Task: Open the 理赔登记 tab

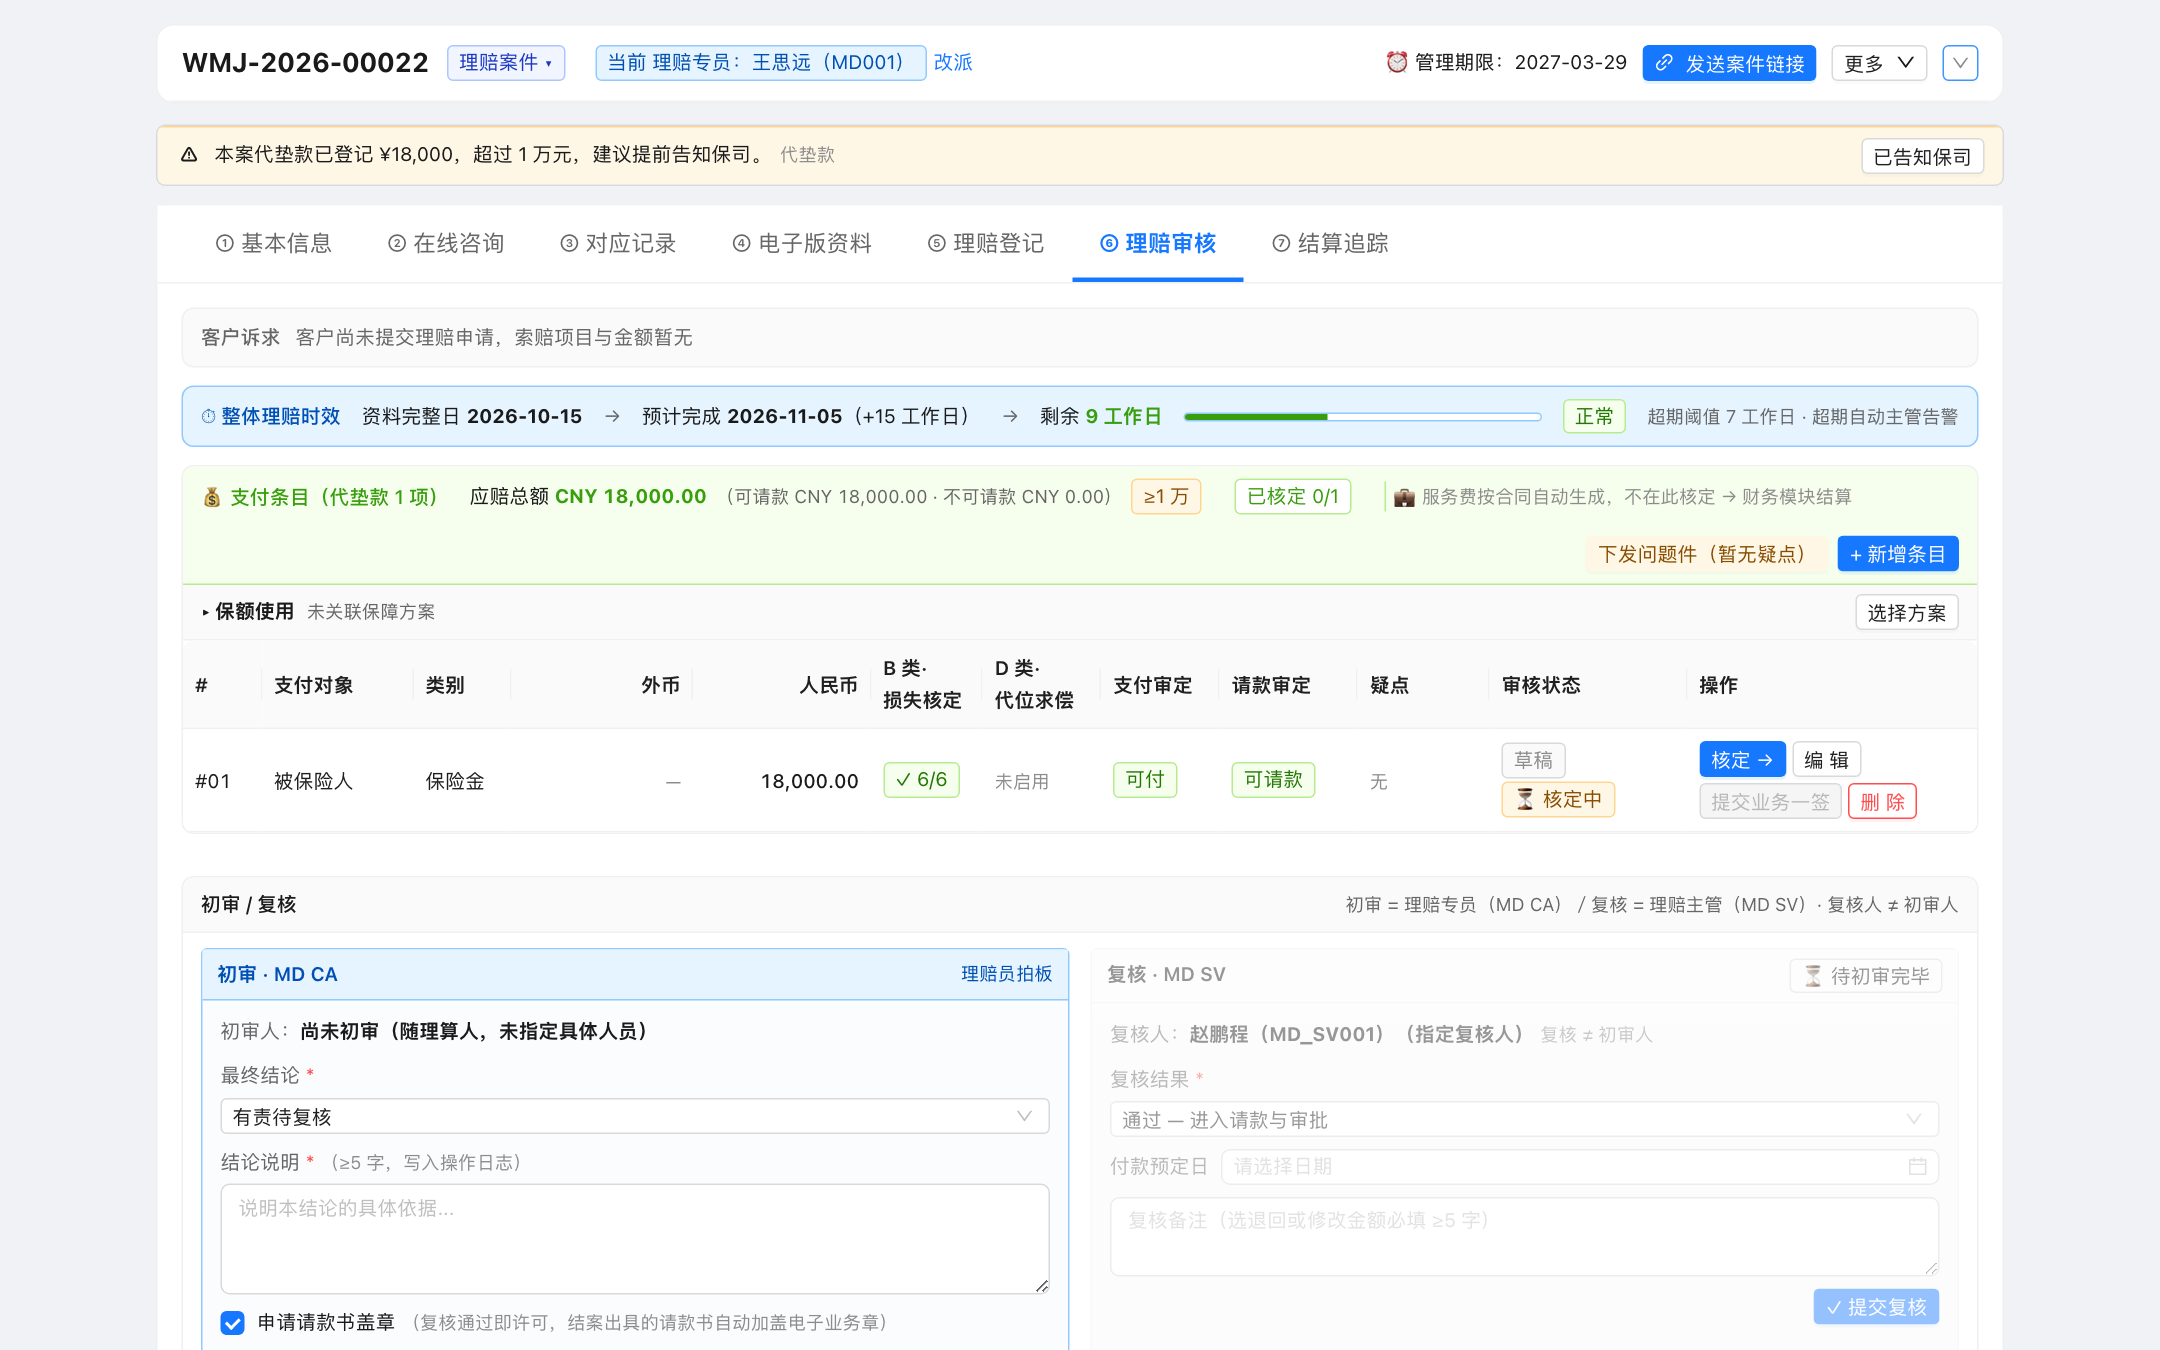Action: [x=986, y=243]
